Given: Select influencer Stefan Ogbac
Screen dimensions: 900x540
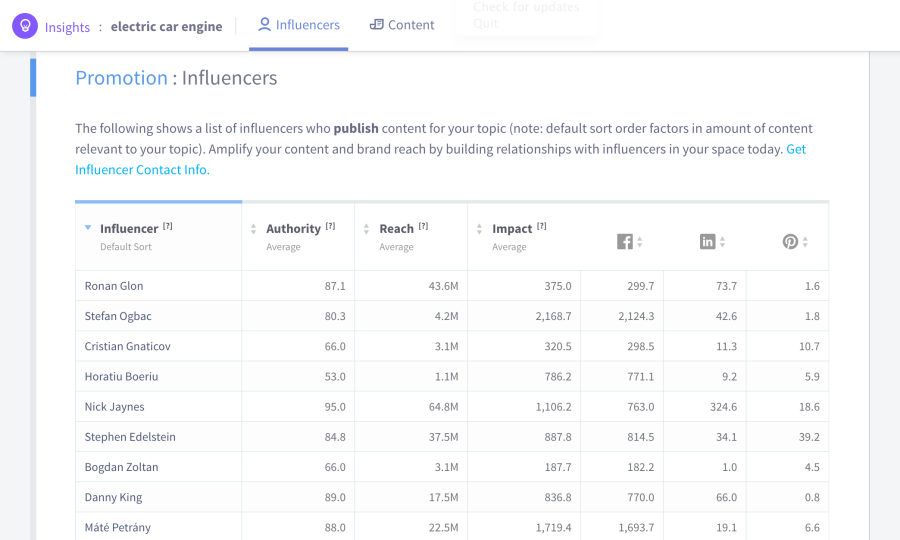Looking at the screenshot, I should (x=118, y=316).
